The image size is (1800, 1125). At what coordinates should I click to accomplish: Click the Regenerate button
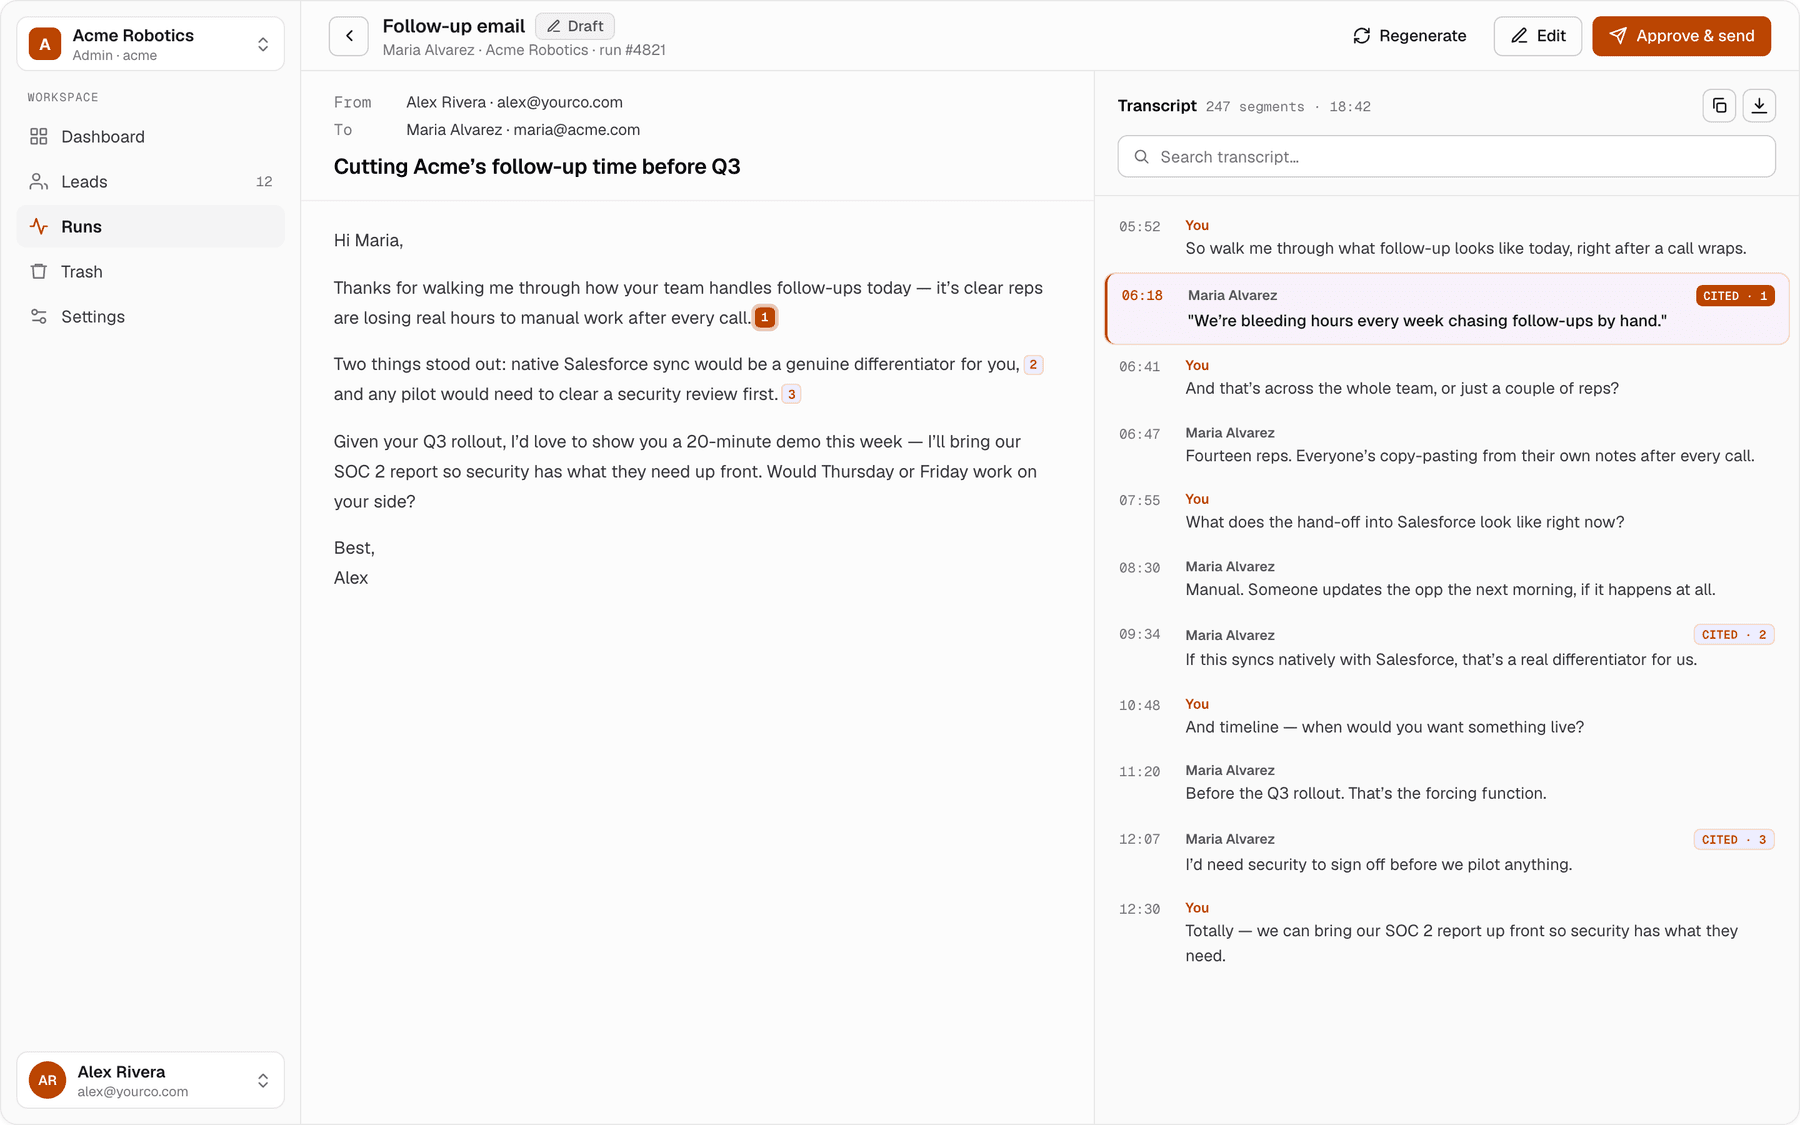pyautogui.click(x=1410, y=36)
